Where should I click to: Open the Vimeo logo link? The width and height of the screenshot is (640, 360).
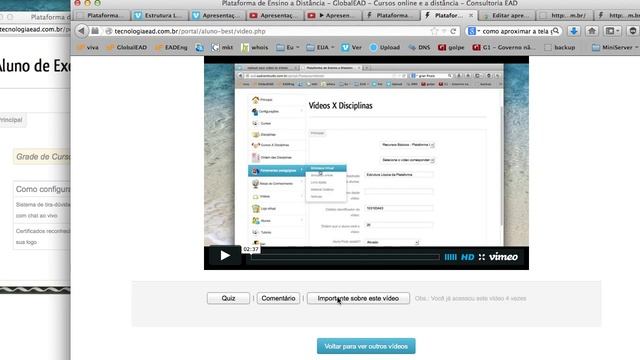(503, 257)
